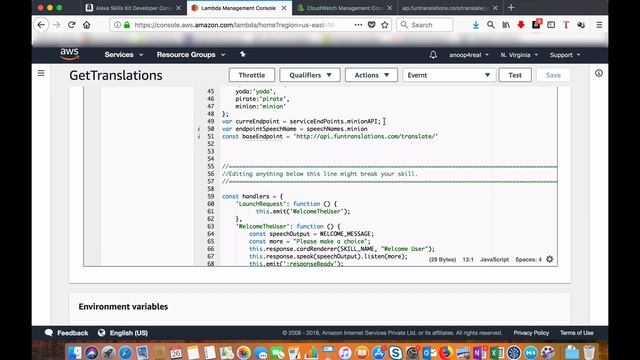640x360 pixels.
Task: Click the Environment variables heading
Action: (123, 307)
